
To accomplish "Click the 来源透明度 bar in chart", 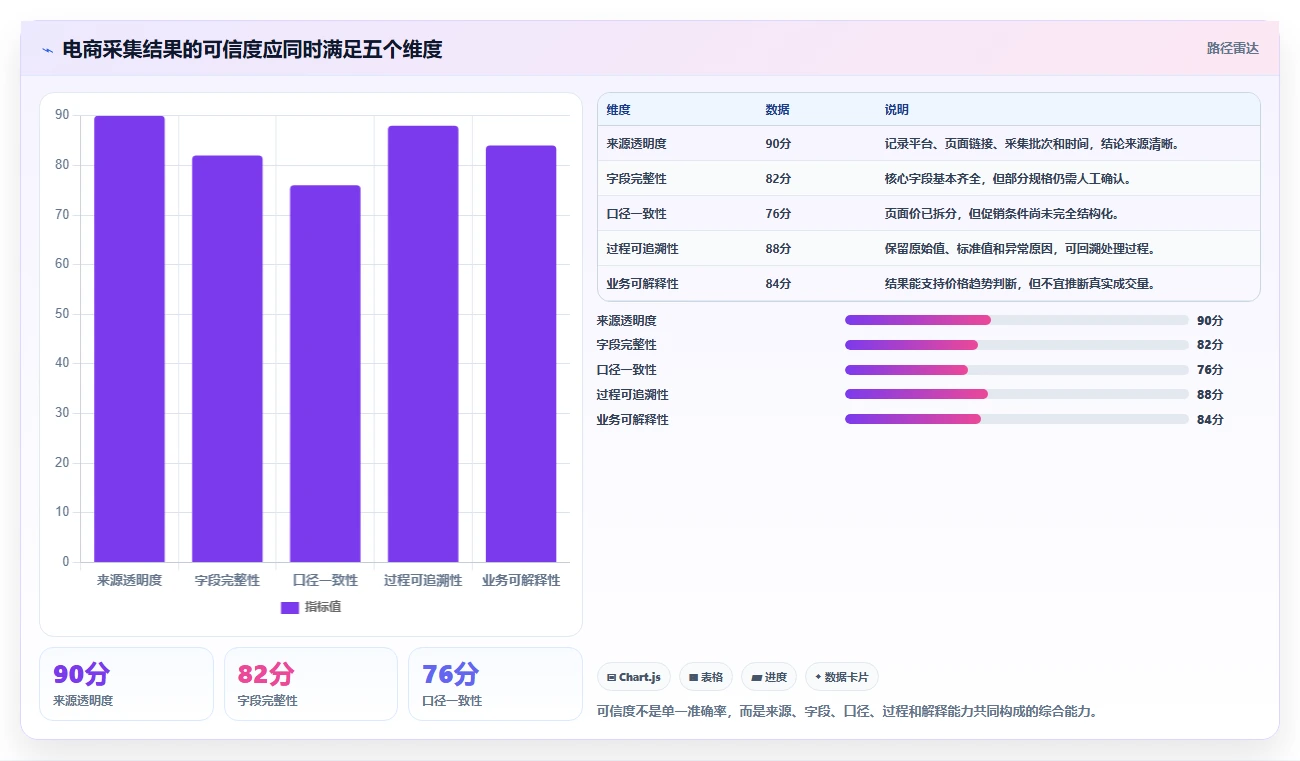I will [x=129, y=339].
